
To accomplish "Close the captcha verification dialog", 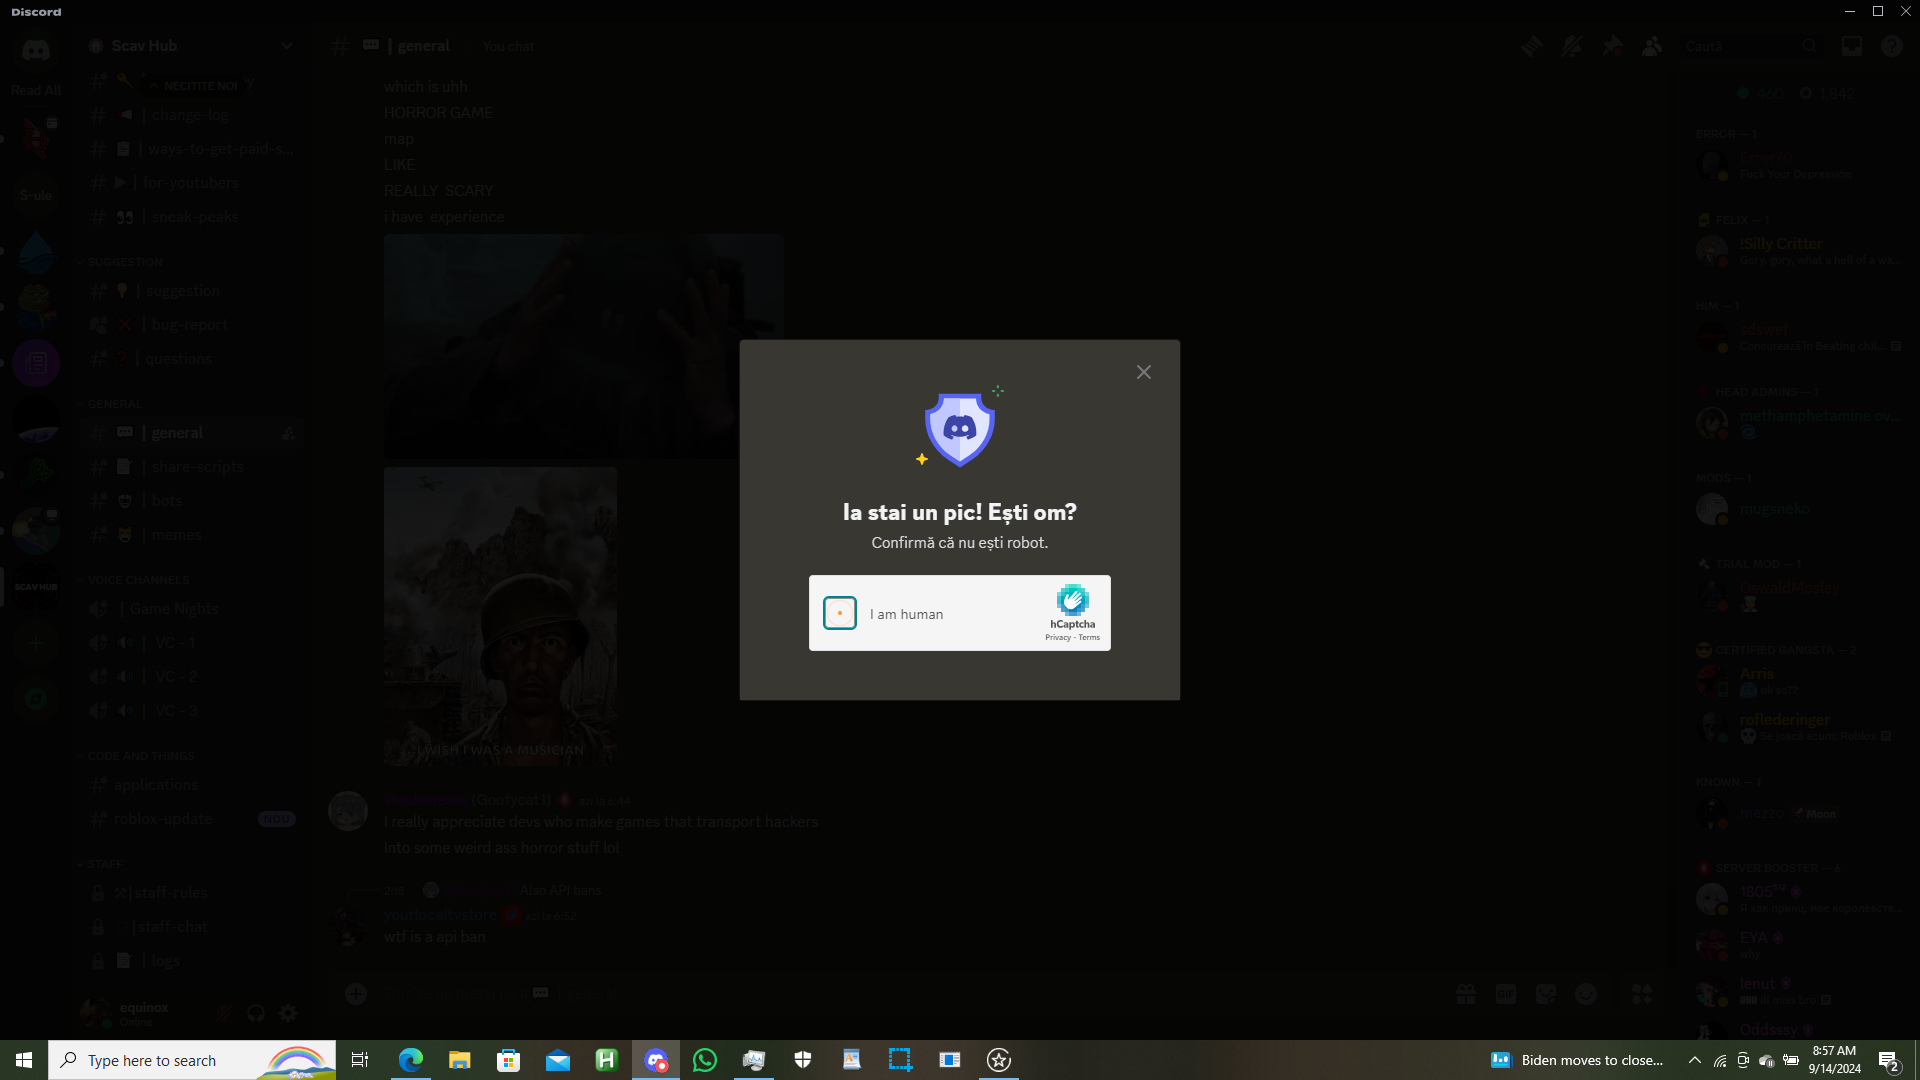I will [x=1144, y=372].
